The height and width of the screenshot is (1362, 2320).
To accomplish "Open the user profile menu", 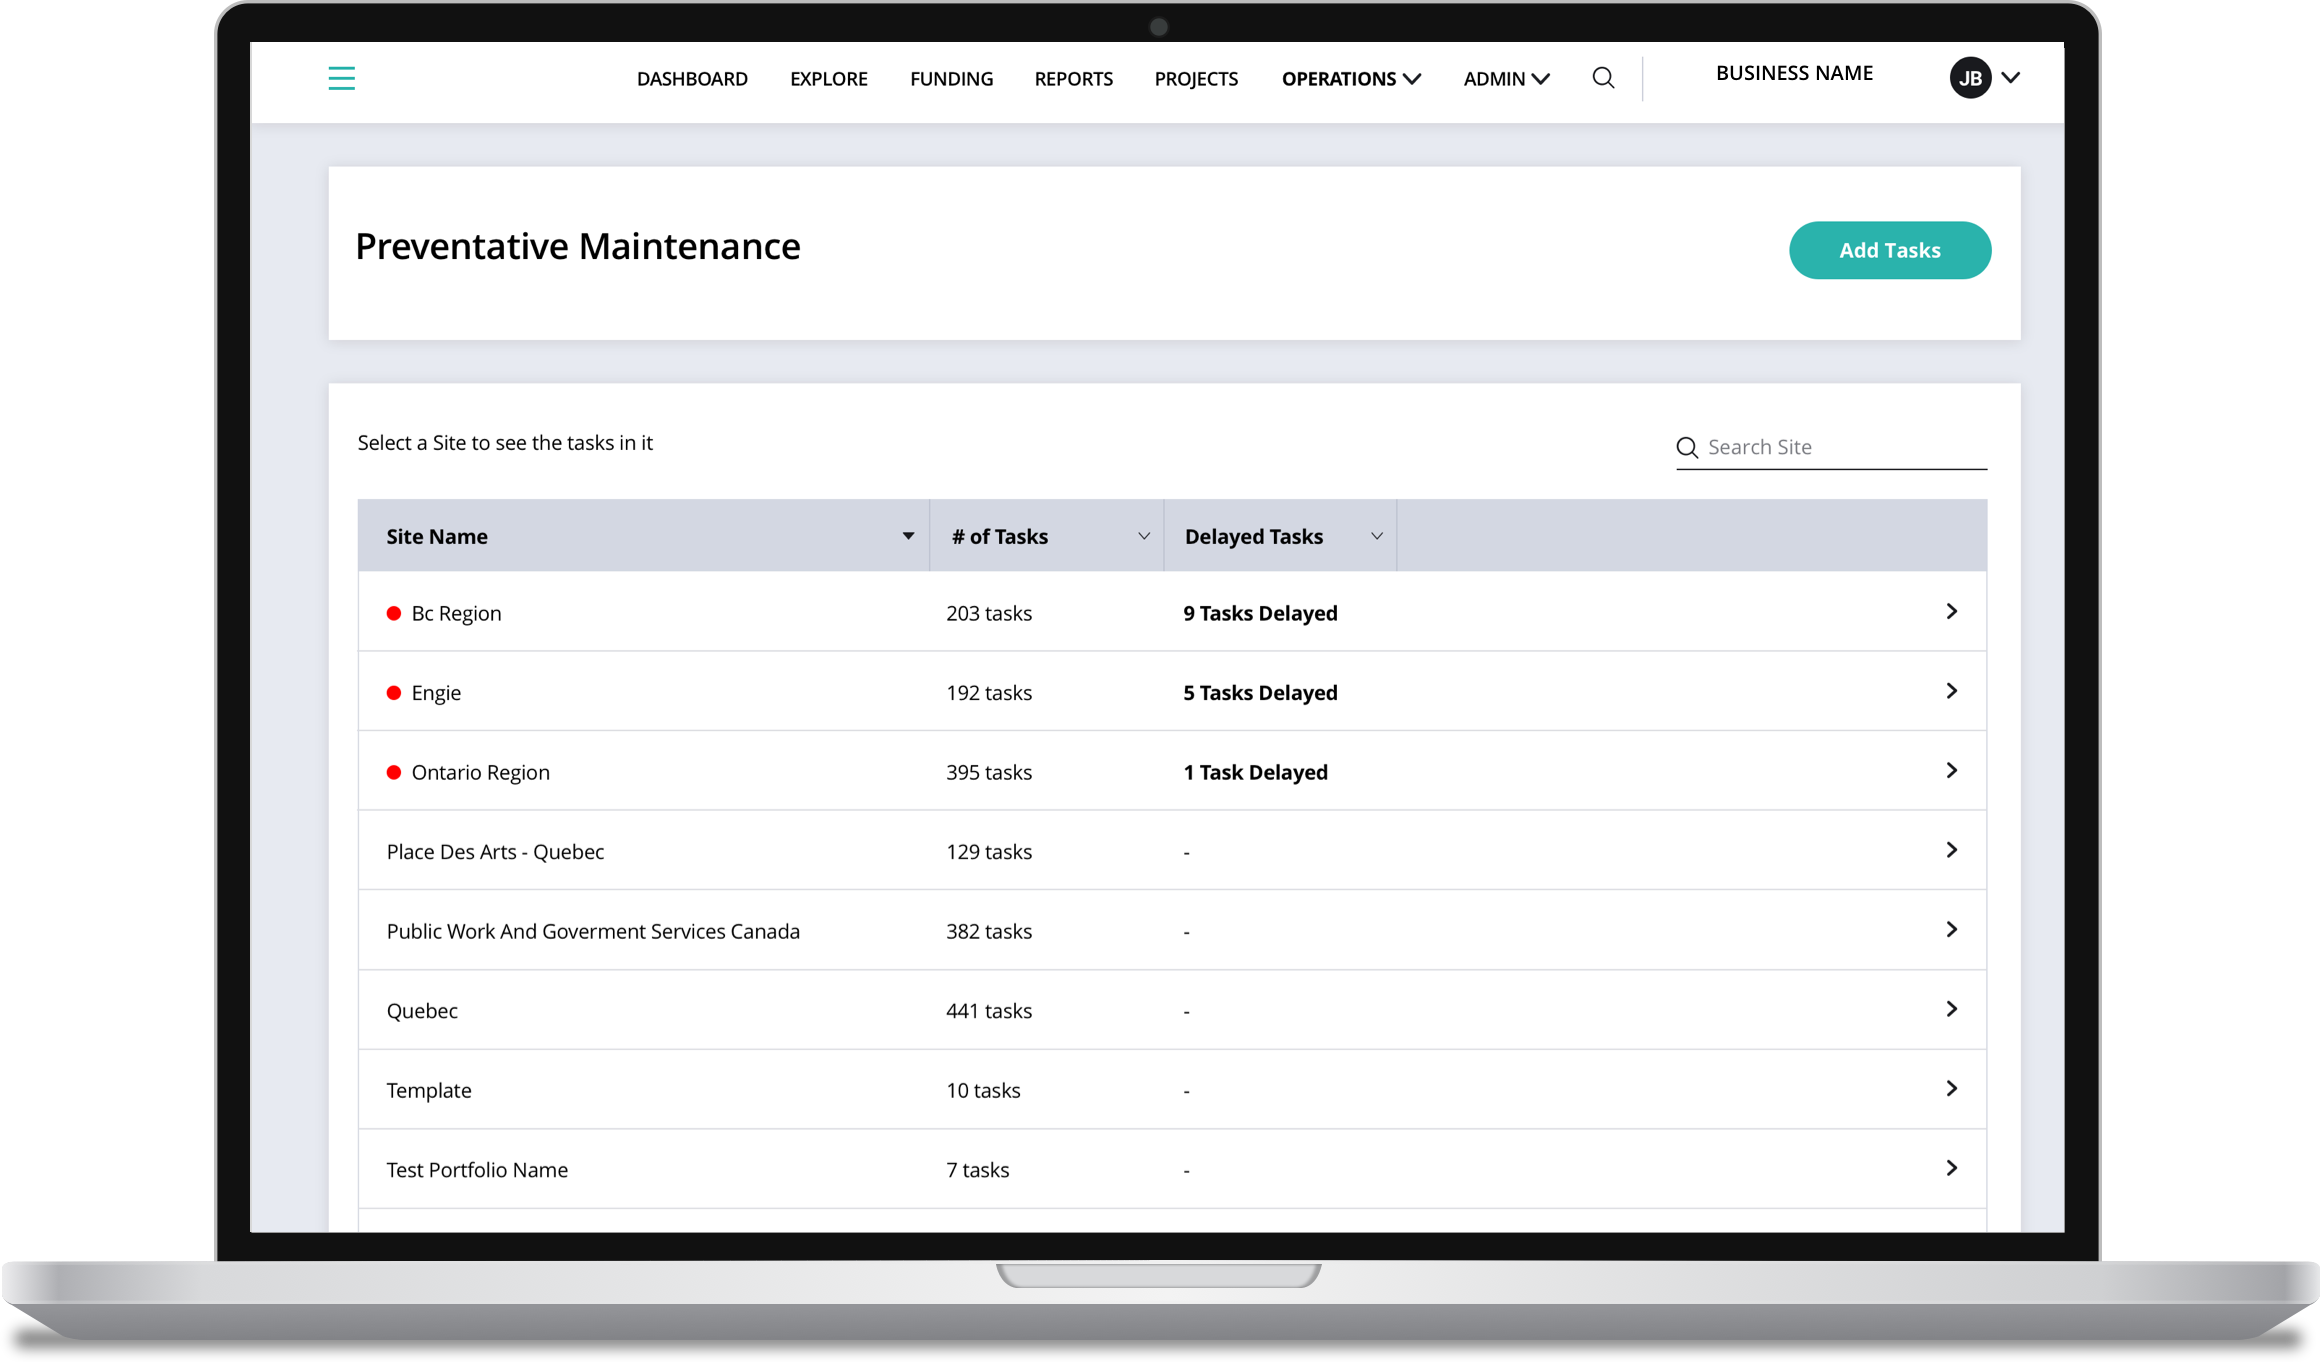I will pos(1984,76).
